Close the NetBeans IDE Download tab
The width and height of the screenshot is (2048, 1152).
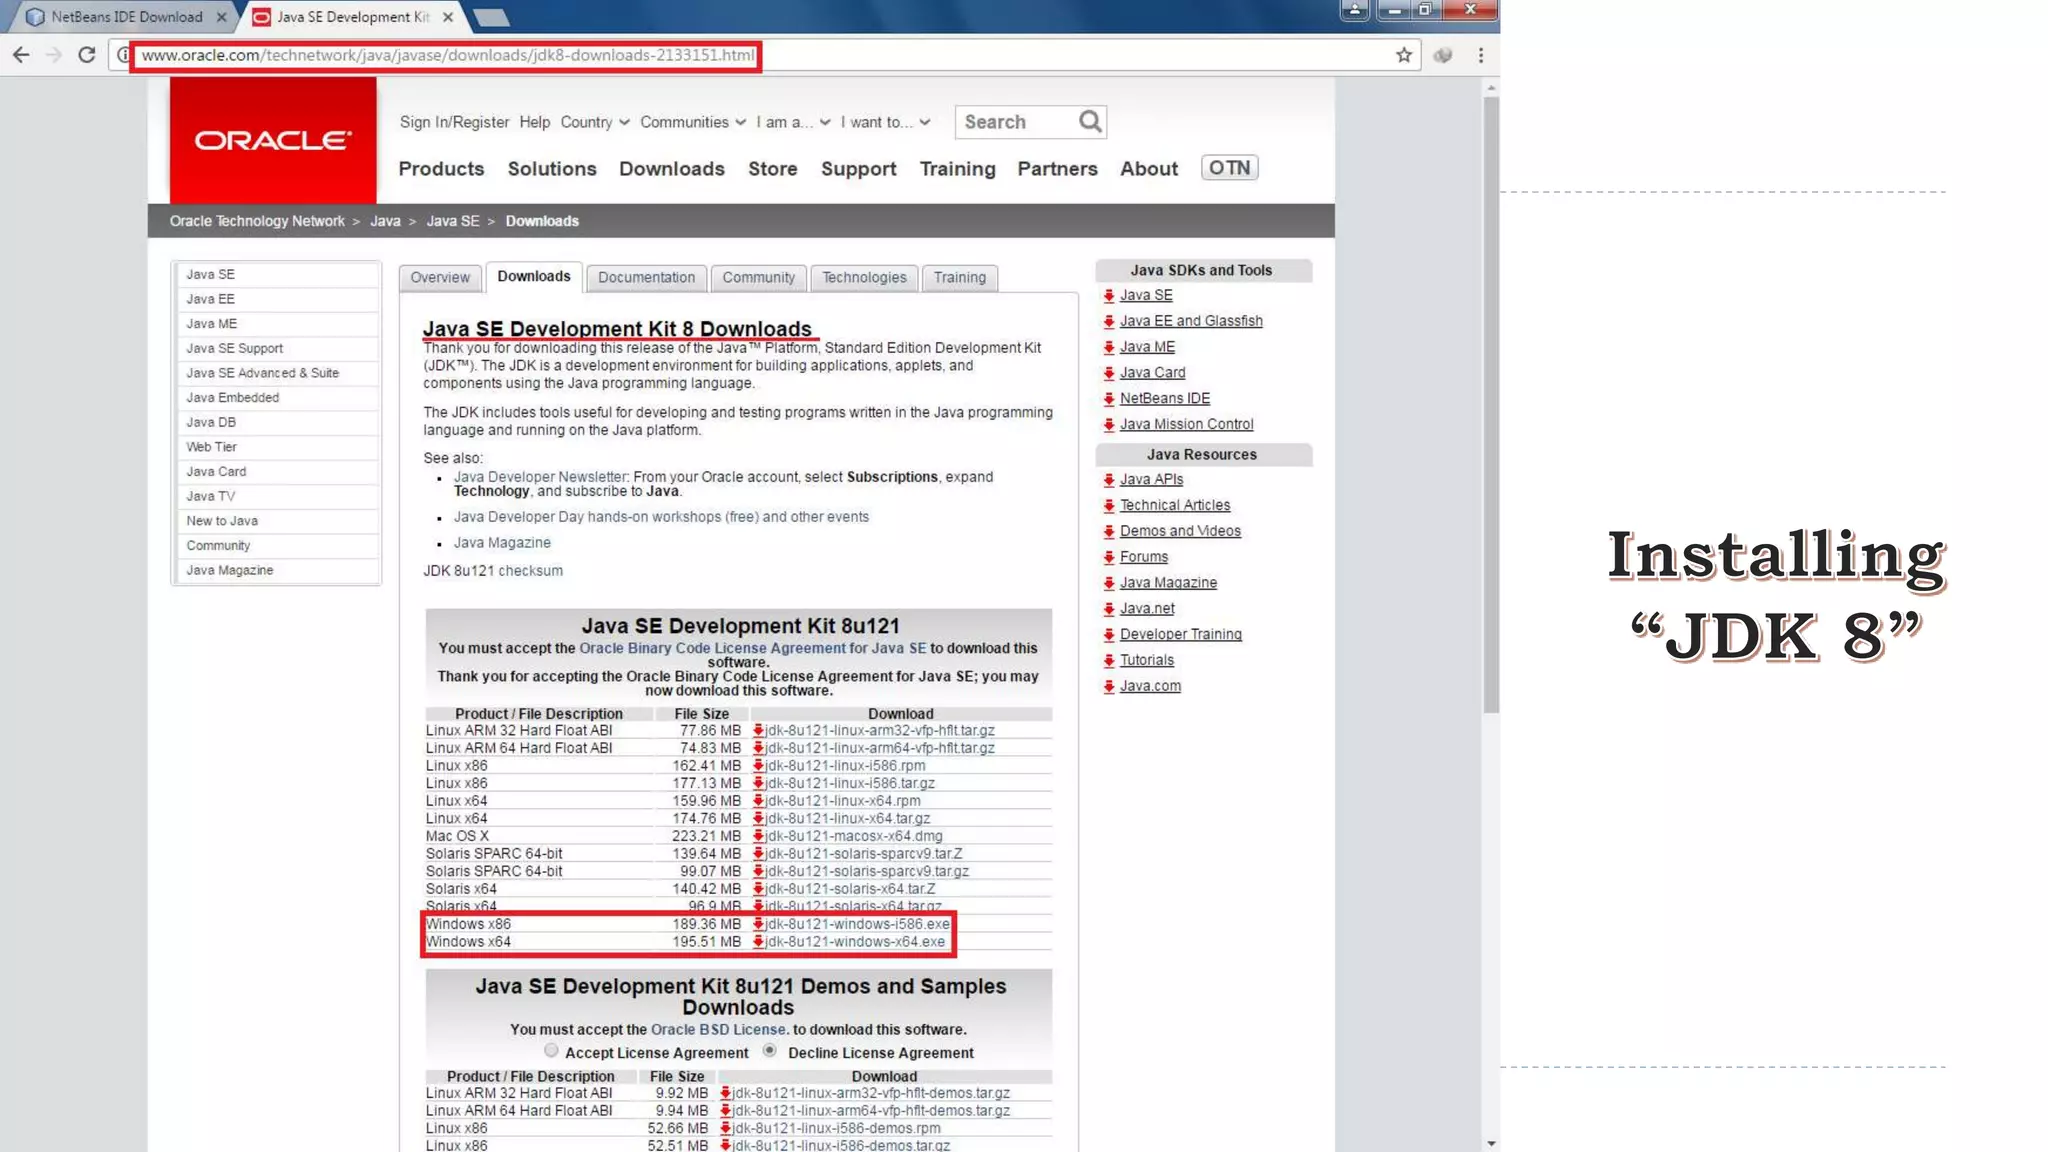tap(221, 17)
